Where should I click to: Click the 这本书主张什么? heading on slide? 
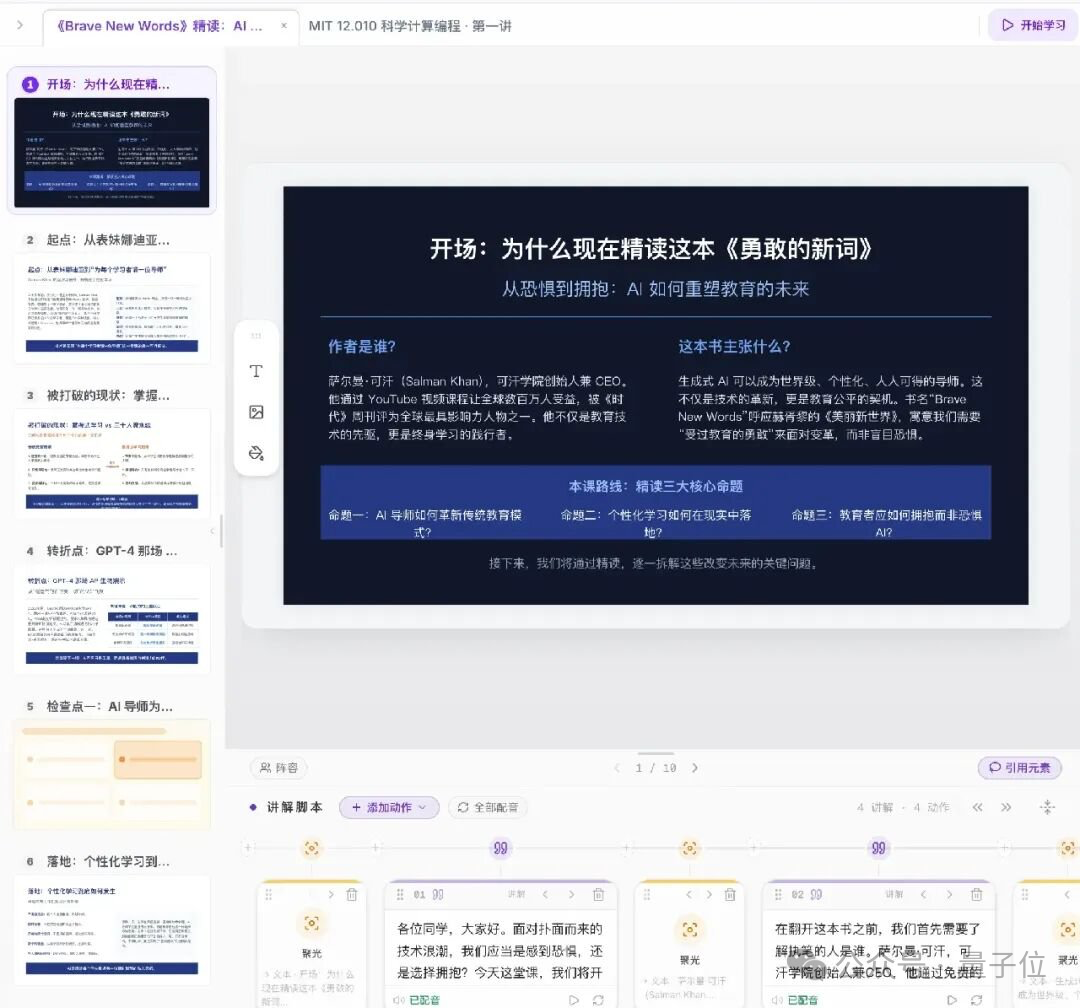pyautogui.click(x=734, y=347)
